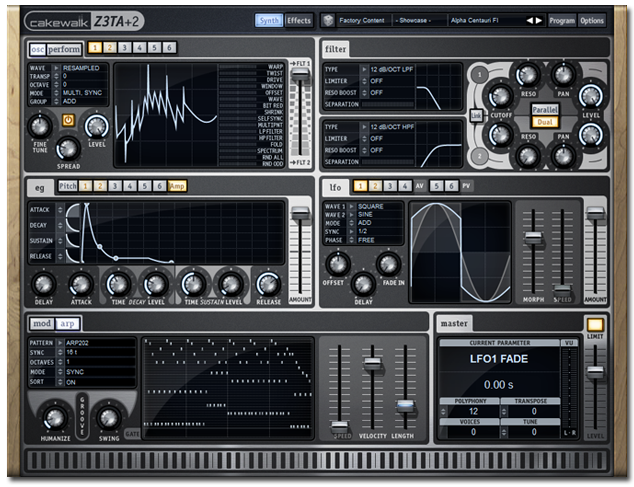634x487 pixels.
Task: Click the EG Sustain Level knob
Action: (230, 284)
